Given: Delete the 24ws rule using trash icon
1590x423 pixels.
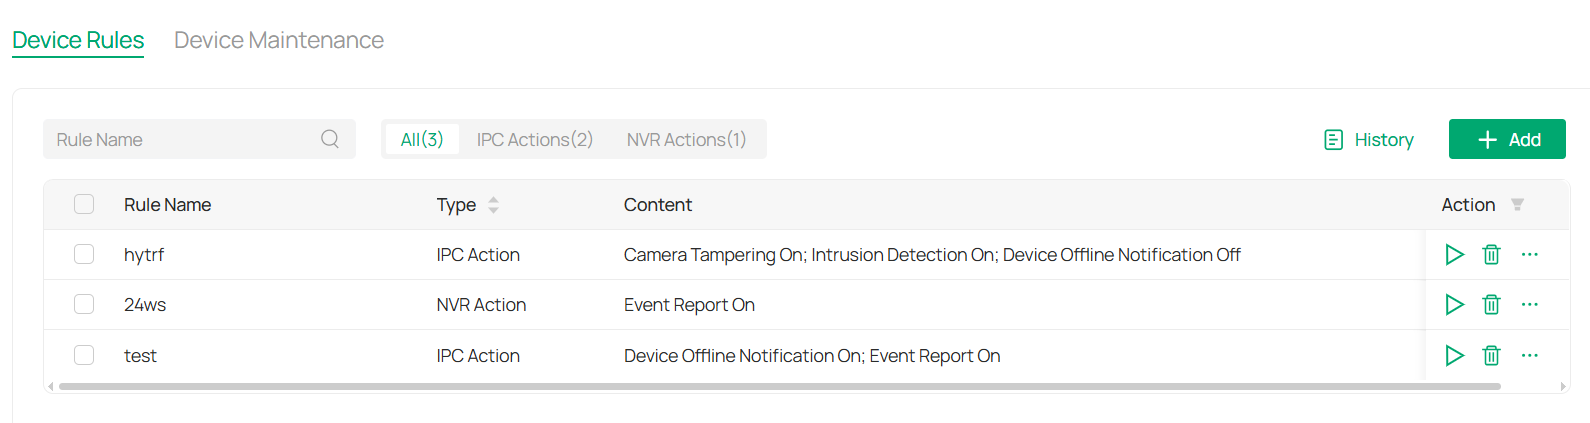Looking at the screenshot, I should coord(1491,305).
